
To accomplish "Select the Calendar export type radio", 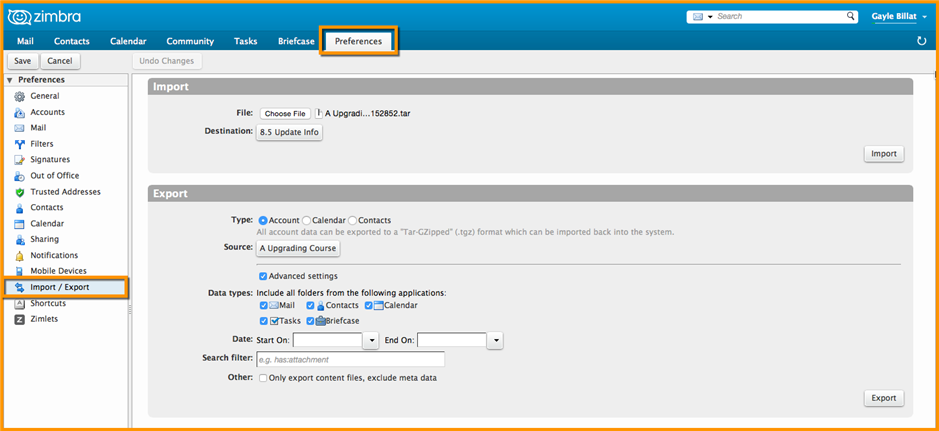I will [x=307, y=221].
